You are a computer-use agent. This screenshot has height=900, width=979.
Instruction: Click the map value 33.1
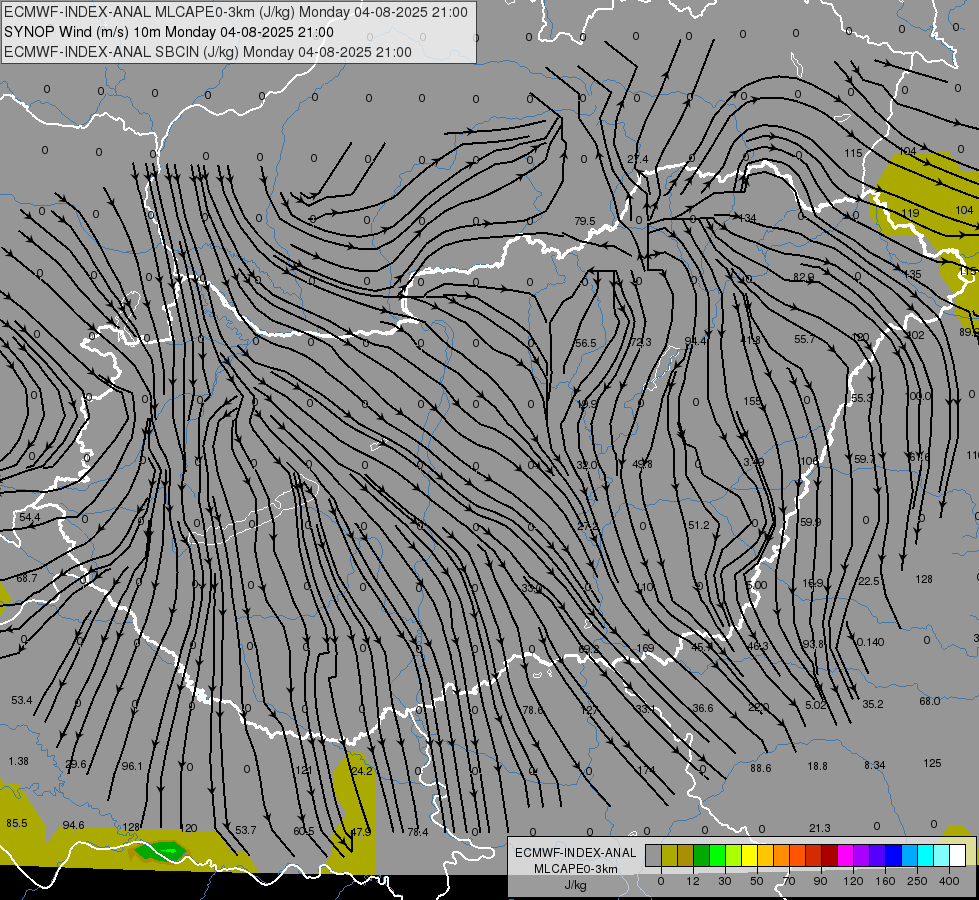point(646,709)
